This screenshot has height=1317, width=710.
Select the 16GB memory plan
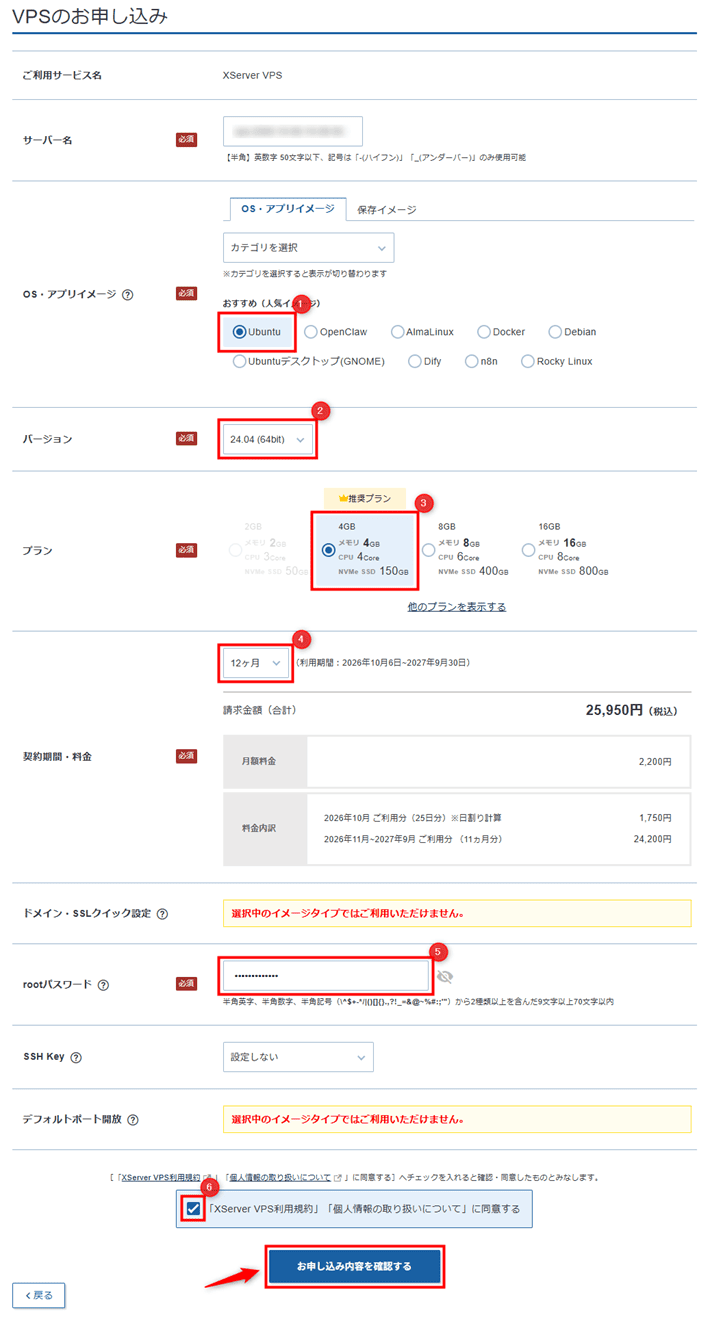click(529, 550)
